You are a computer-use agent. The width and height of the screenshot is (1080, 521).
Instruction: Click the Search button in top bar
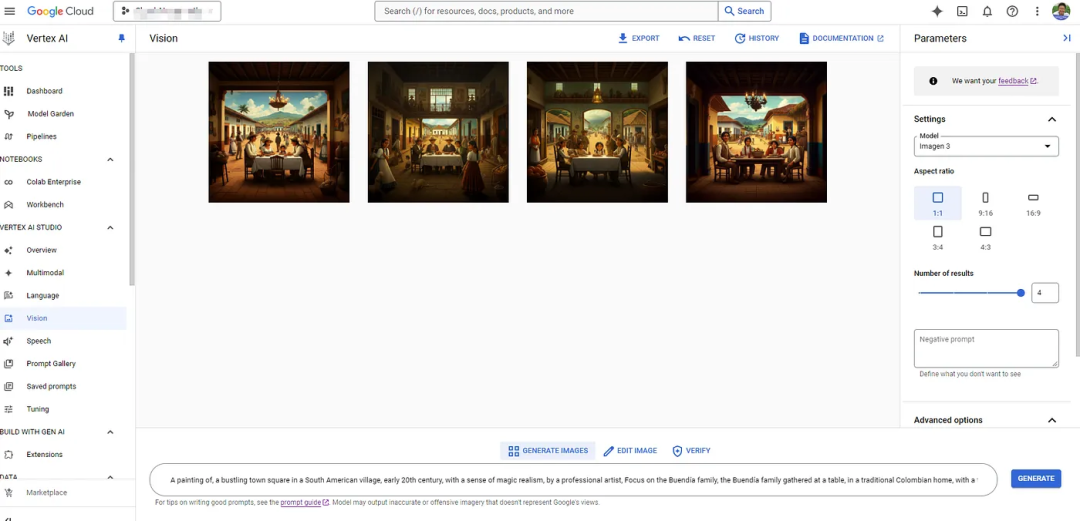pos(745,11)
